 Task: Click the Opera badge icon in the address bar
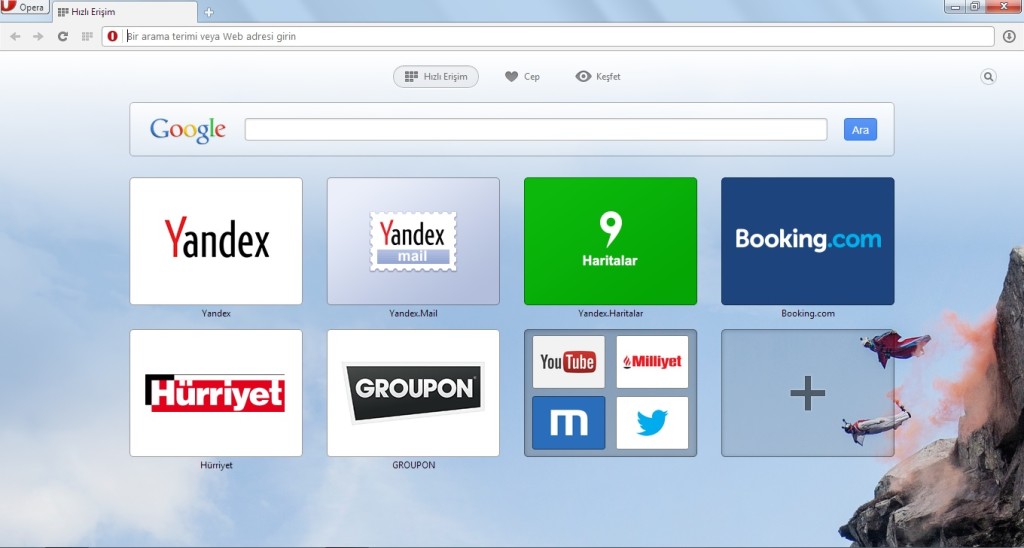click(112, 37)
